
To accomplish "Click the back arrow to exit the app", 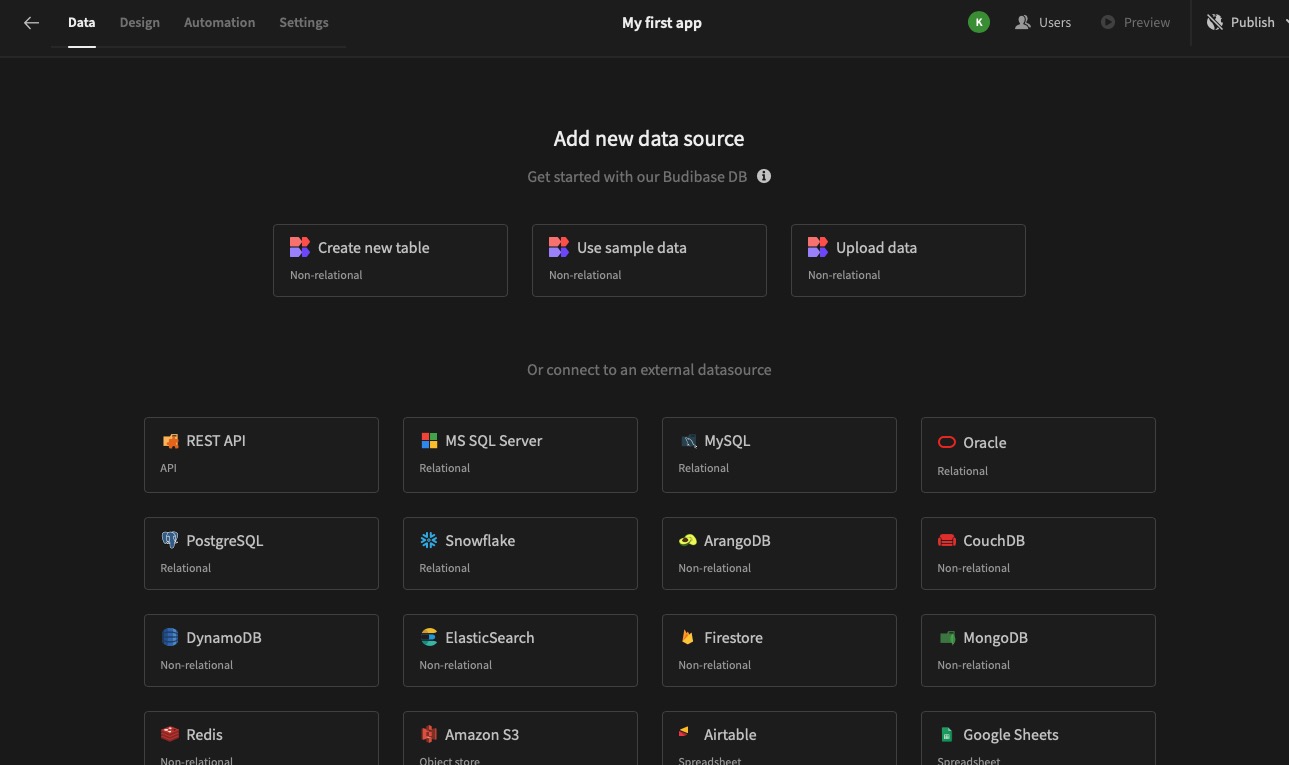I will coord(31,22).
